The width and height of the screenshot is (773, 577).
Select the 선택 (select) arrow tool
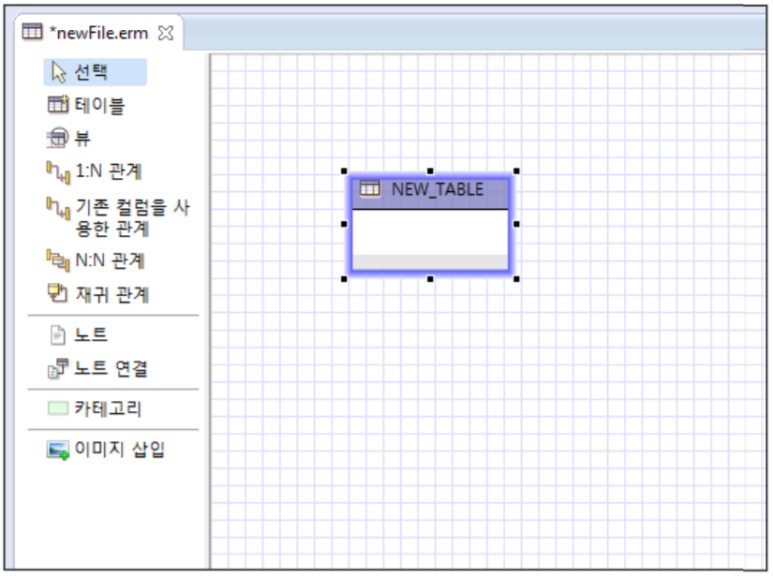click(x=95, y=72)
